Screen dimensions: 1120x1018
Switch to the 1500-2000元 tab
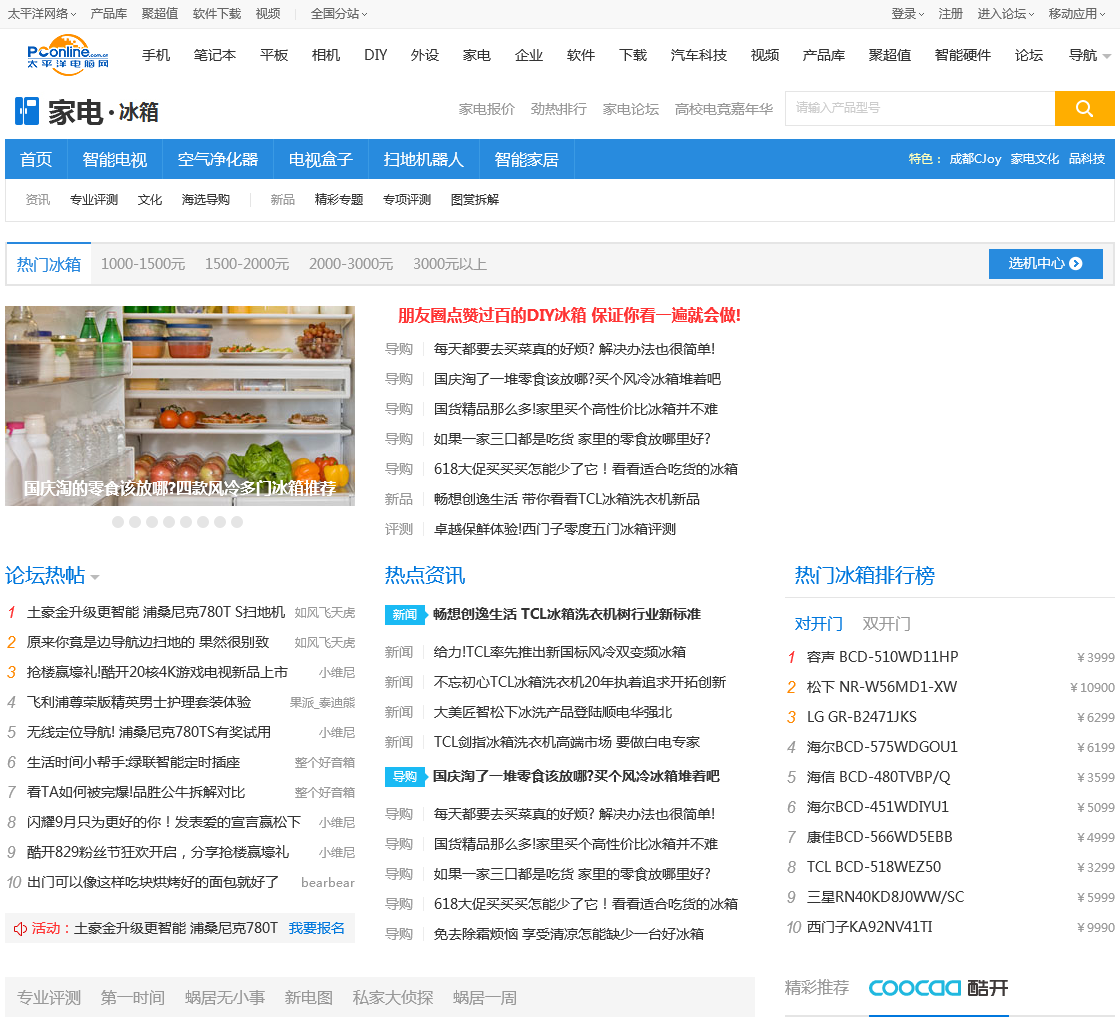tap(246, 264)
